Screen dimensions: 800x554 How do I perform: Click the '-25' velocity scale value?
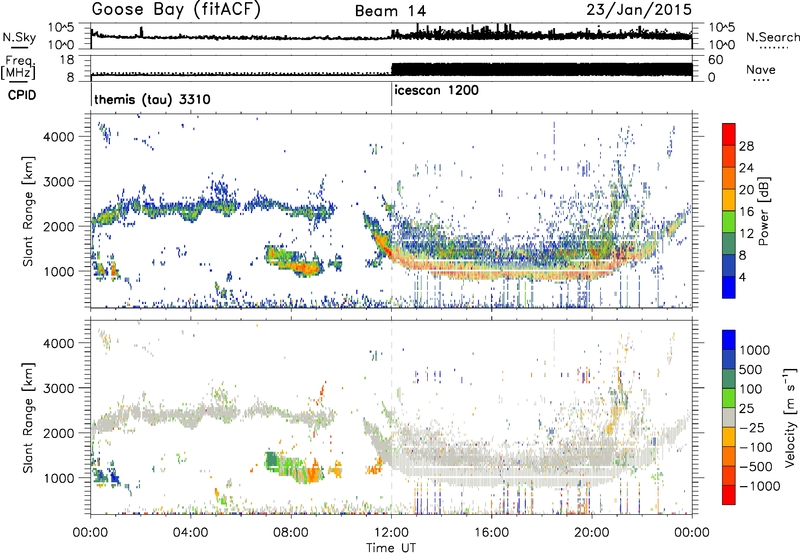(752, 428)
